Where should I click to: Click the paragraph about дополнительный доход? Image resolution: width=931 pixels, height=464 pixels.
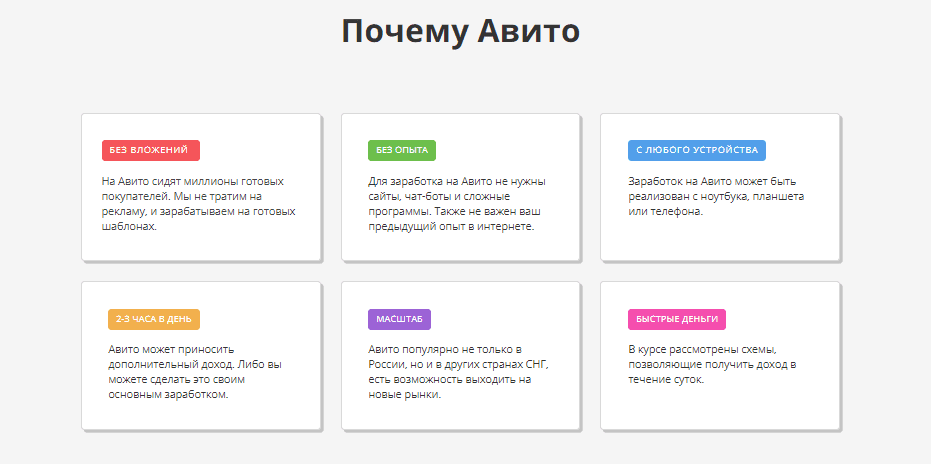[x=183, y=372]
